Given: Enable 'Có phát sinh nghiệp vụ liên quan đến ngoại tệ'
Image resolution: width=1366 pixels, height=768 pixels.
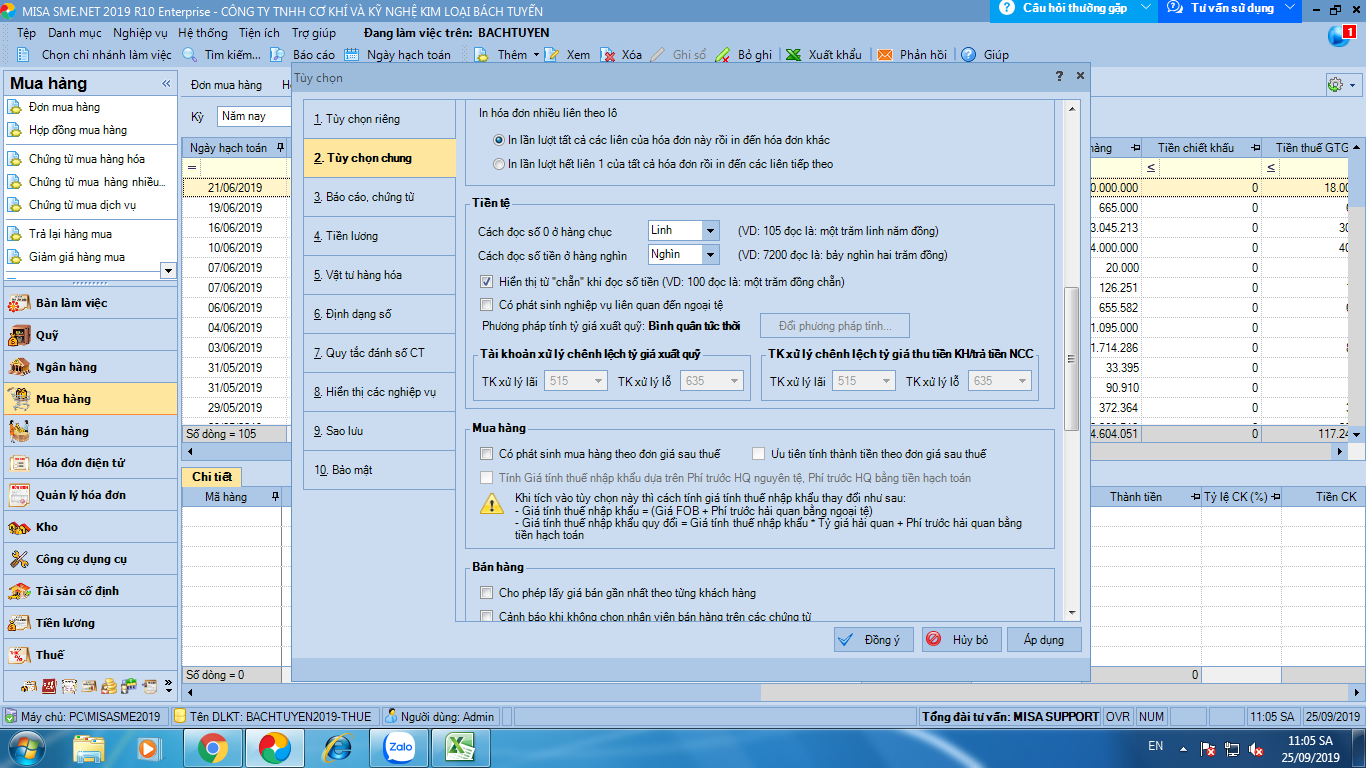Looking at the screenshot, I should (x=487, y=305).
